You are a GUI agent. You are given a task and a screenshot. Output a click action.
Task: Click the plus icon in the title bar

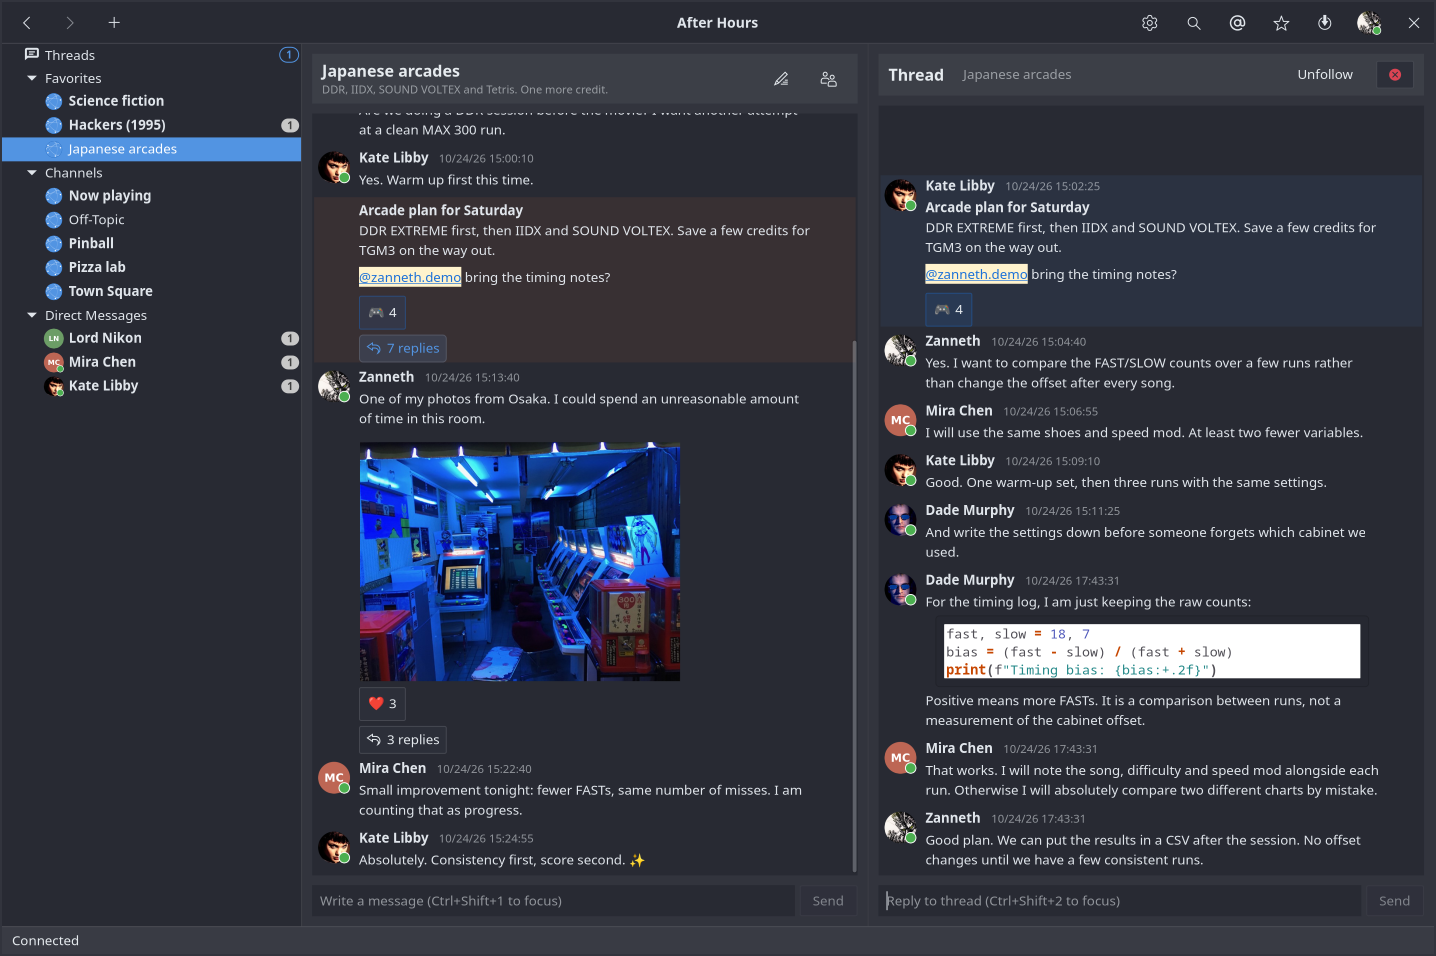click(114, 22)
